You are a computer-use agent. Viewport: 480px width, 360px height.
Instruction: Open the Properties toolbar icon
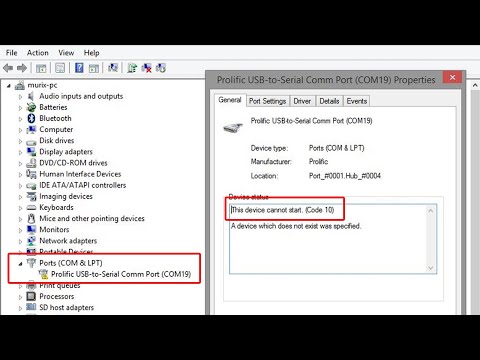(x=60, y=68)
